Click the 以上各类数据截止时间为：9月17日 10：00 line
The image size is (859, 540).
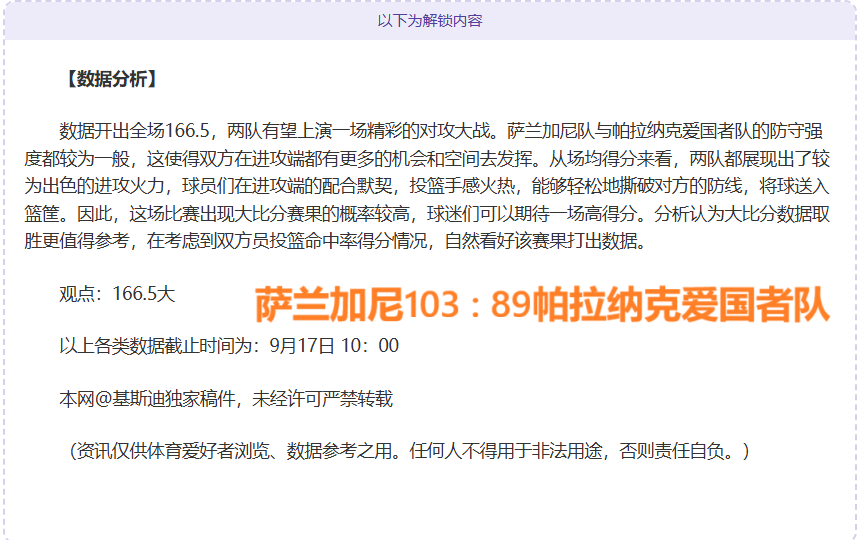pos(229,346)
